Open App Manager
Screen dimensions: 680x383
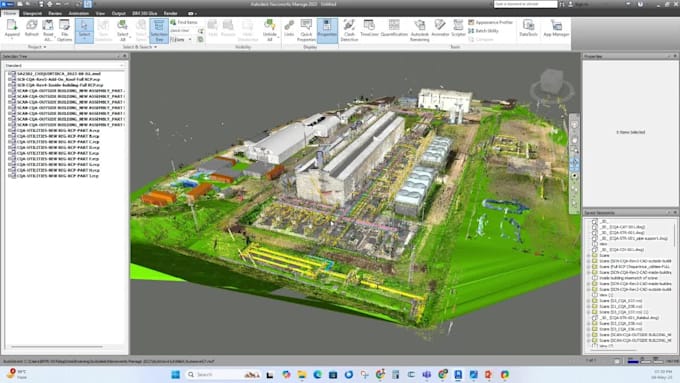[556, 28]
